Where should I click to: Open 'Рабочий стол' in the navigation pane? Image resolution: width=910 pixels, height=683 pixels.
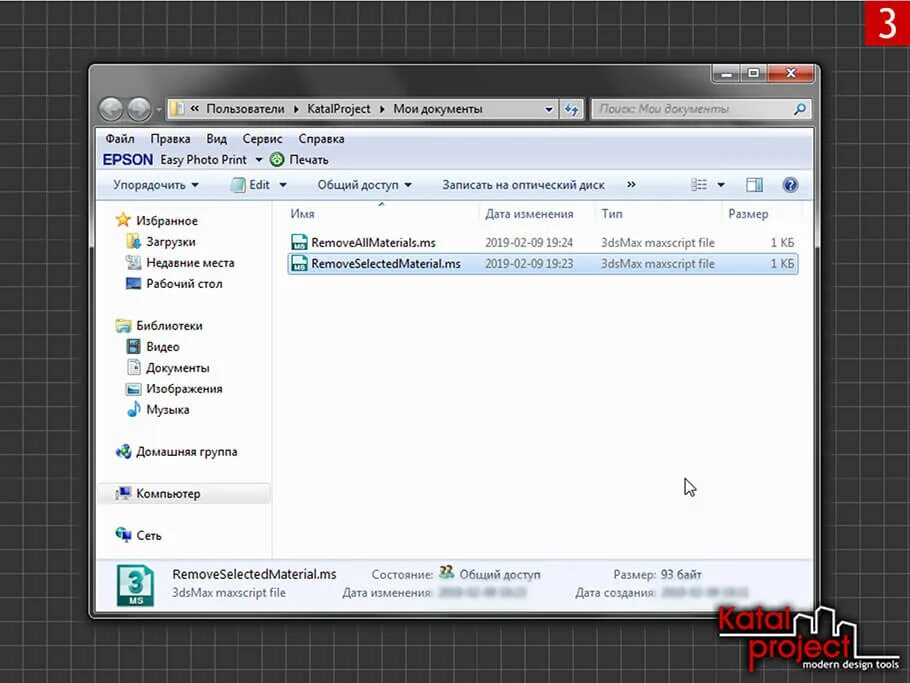(184, 283)
